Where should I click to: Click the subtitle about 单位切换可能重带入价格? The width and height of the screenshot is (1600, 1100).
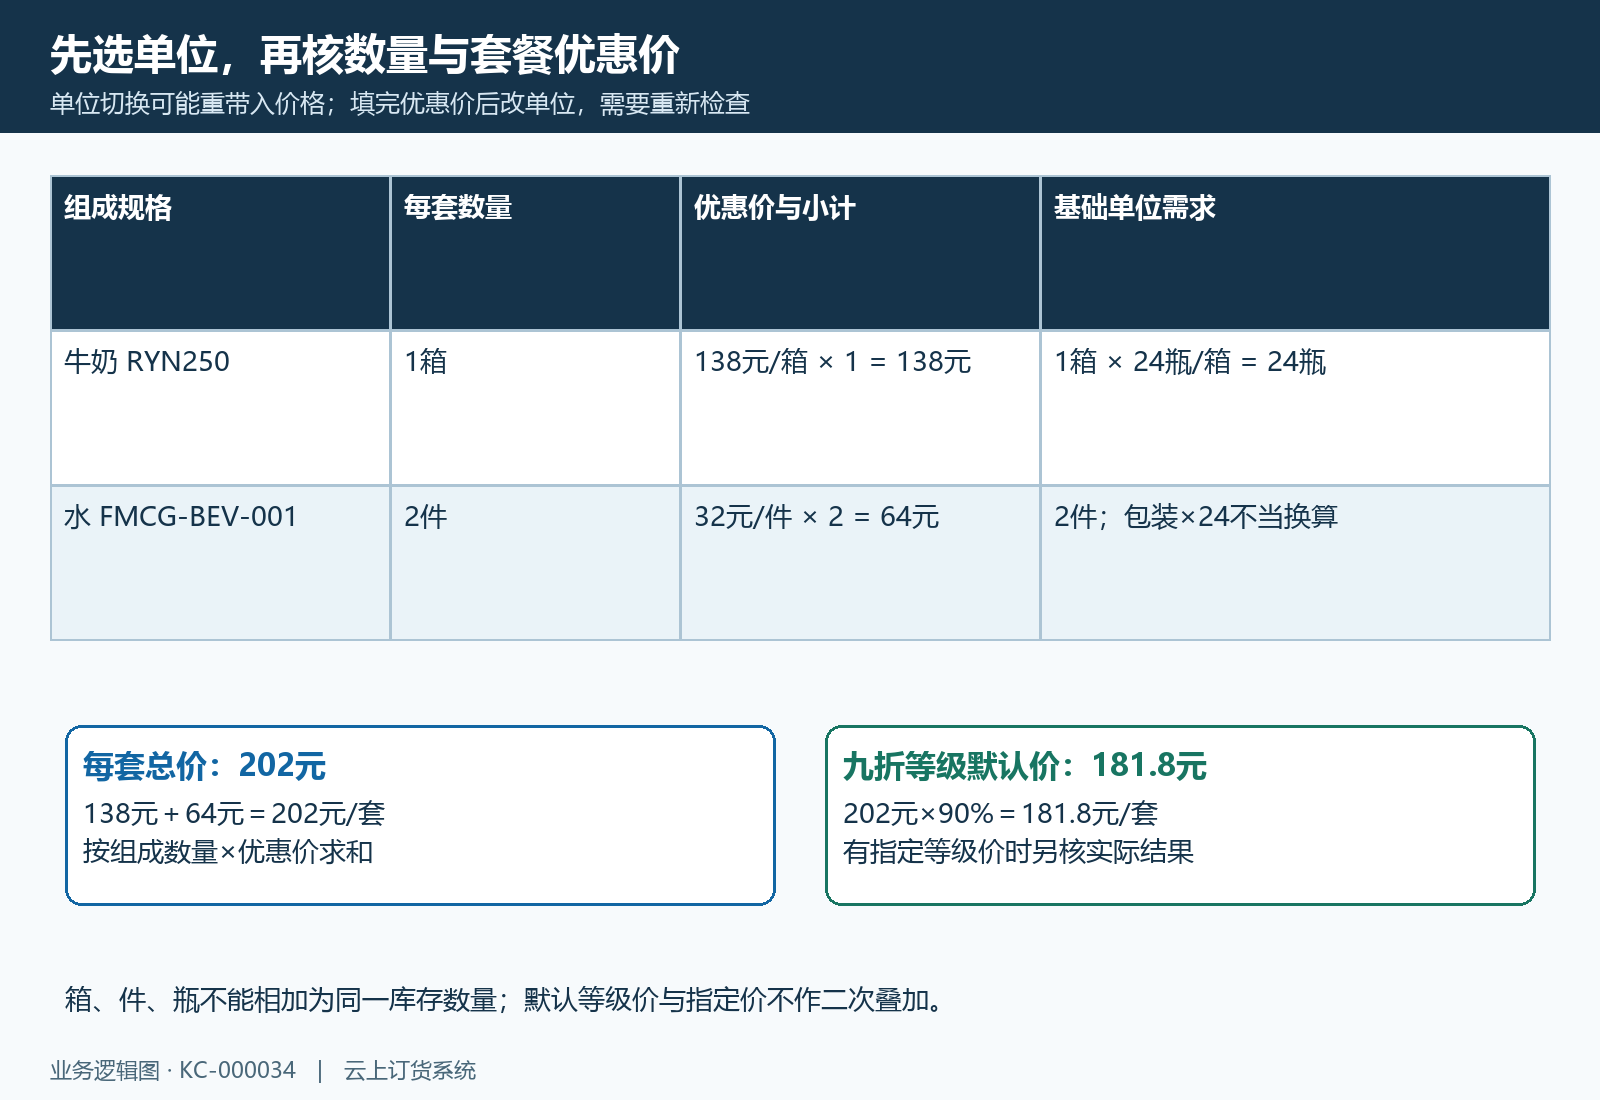pyautogui.click(x=400, y=104)
